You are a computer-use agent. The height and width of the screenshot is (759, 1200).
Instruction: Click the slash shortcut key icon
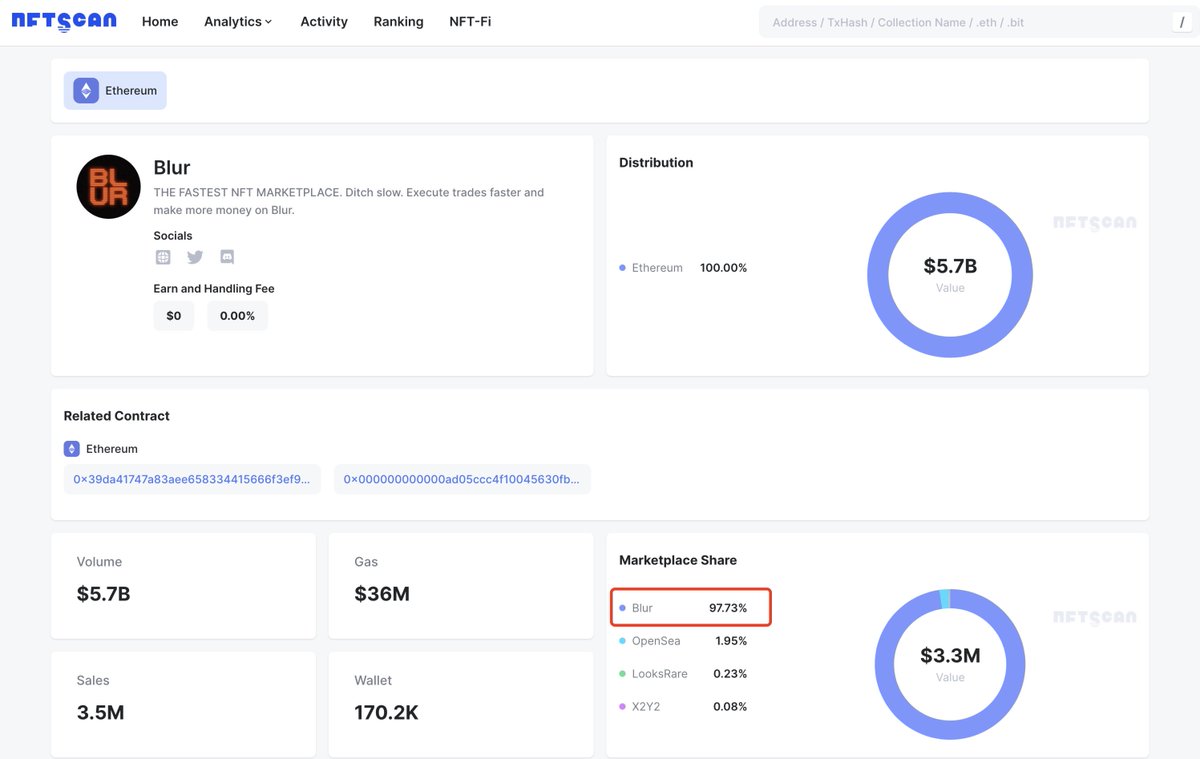point(1182,22)
